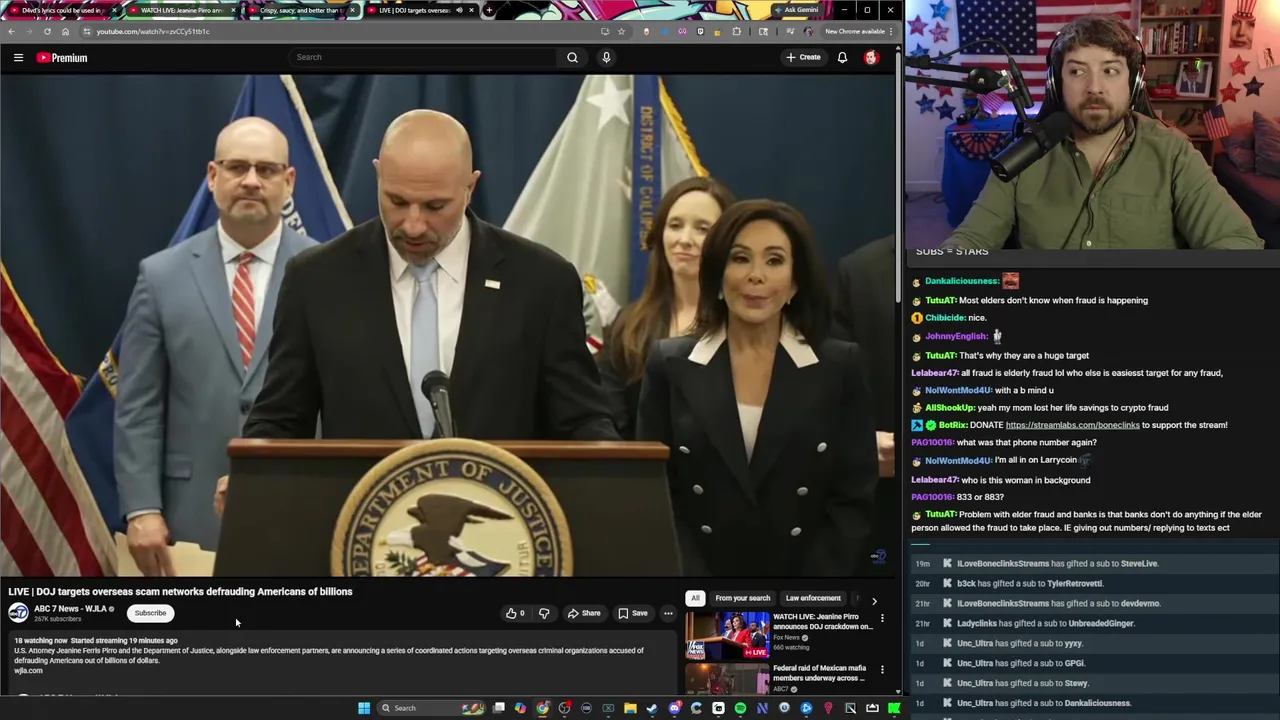Open options for Mexican mafia raid video
Image resolution: width=1280 pixels, height=720 pixels.
click(882, 670)
